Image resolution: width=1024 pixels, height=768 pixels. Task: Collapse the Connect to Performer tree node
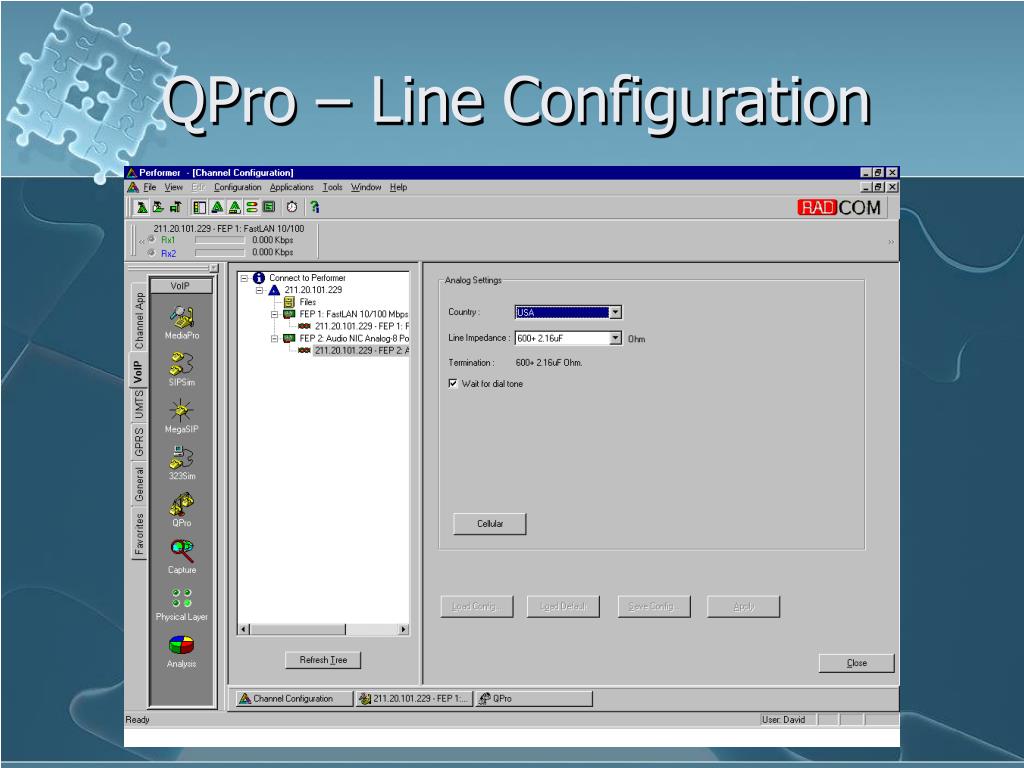point(244,278)
